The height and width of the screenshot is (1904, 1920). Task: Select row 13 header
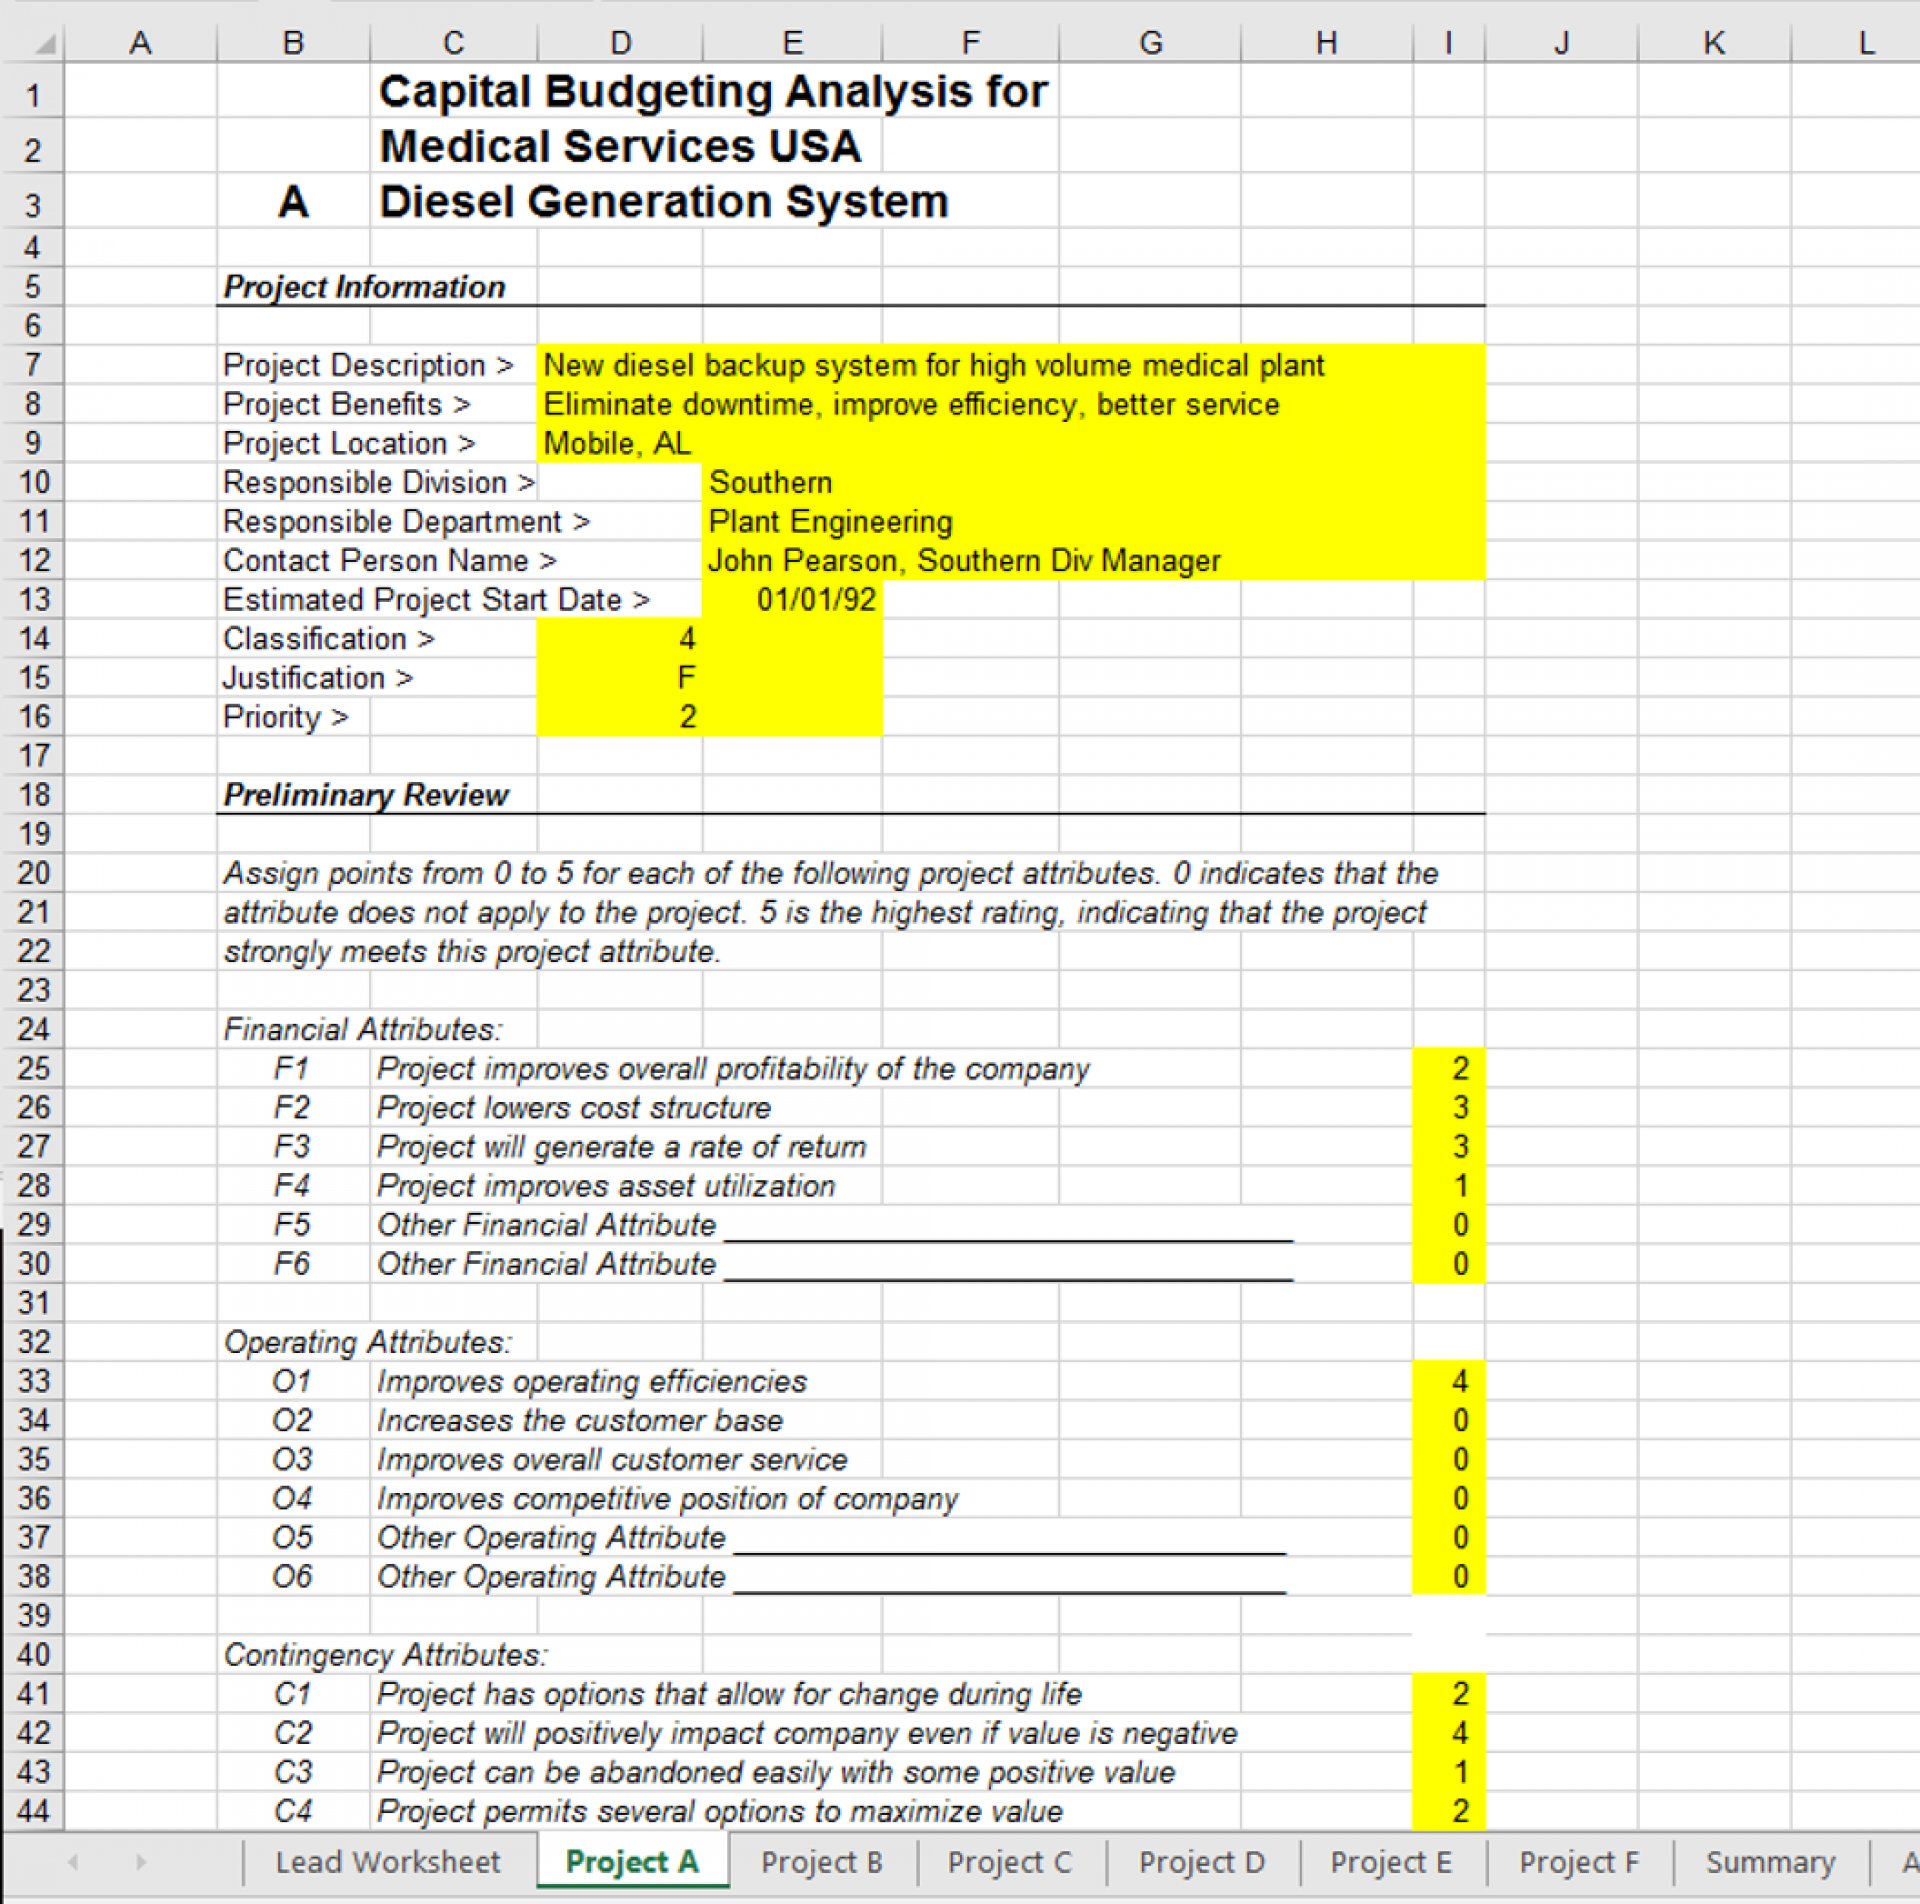(x=33, y=600)
